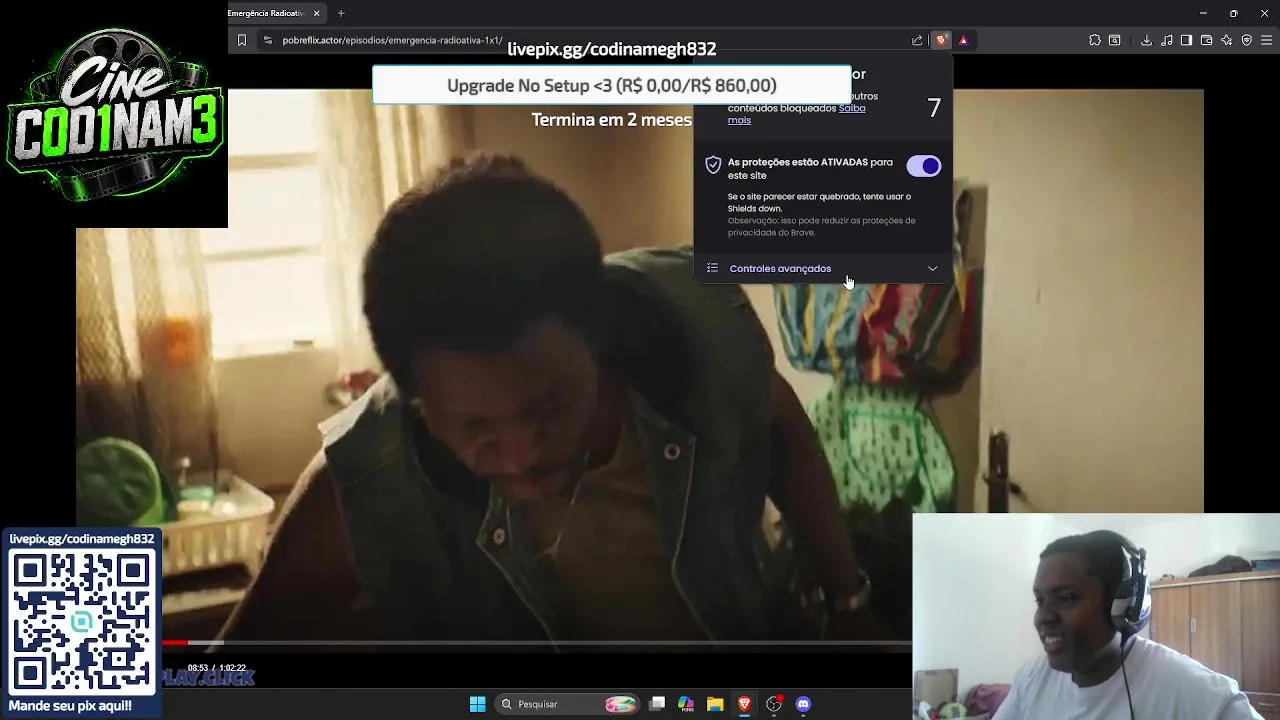Expand the Controles avançados chevron
The width and height of the screenshot is (1280, 720).
click(932, 268)
